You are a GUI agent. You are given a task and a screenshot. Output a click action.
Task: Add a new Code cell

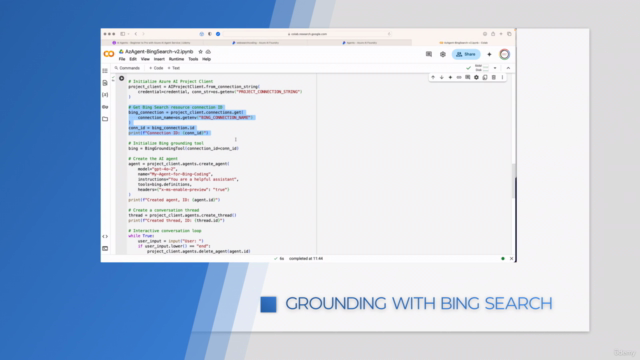pos(156,68)
